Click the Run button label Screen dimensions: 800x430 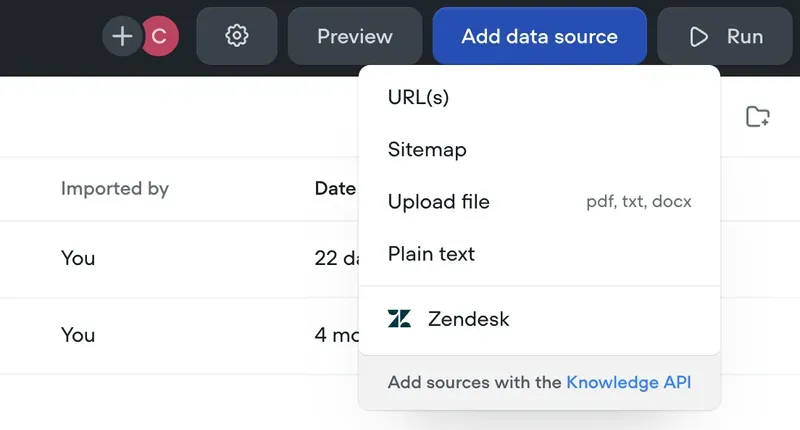745,37
